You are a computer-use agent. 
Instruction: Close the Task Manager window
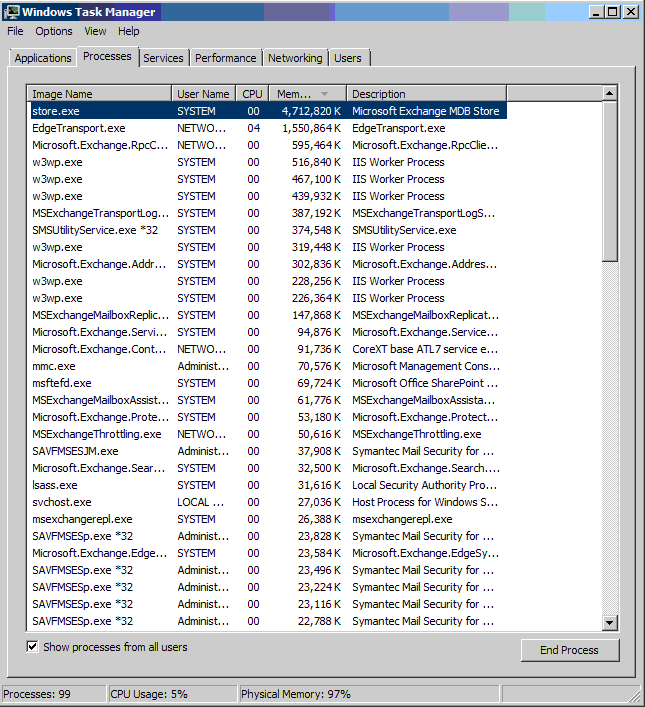[x=631, y=12]
